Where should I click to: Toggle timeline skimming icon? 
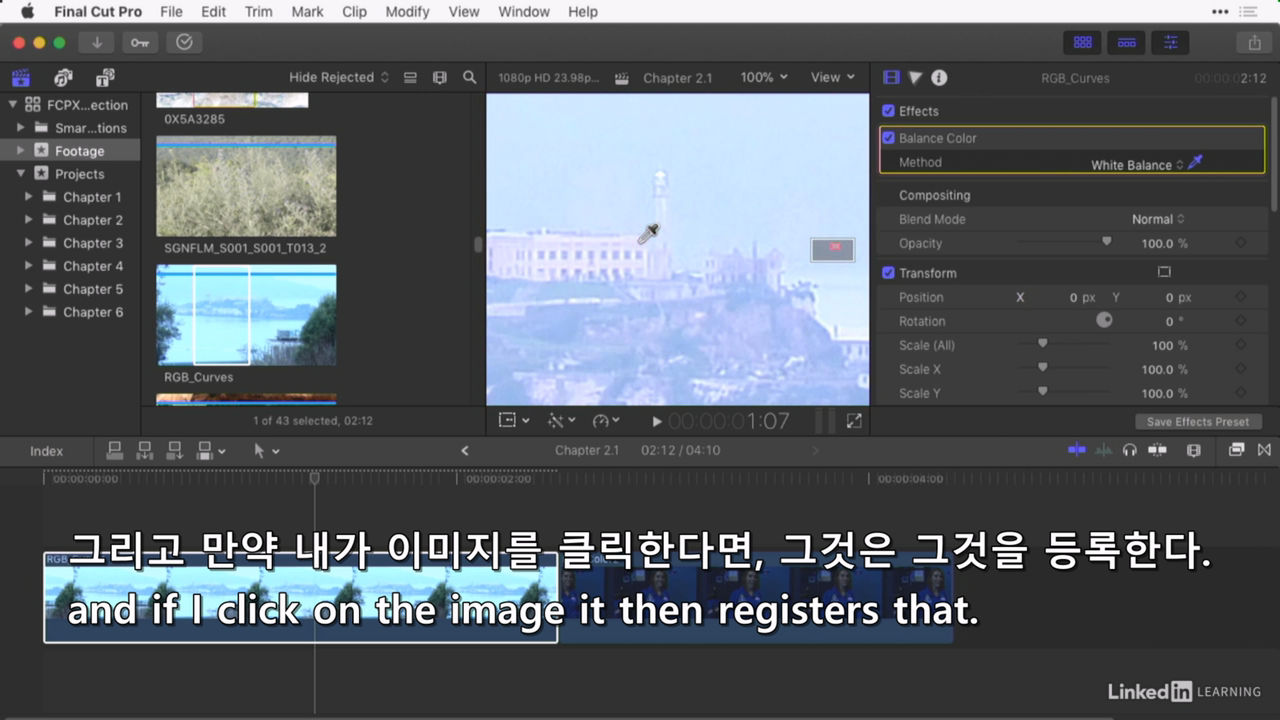tap(1077, 450)
